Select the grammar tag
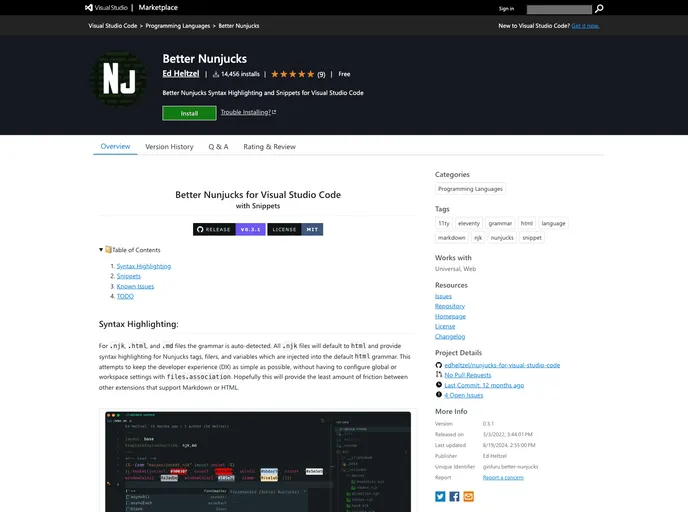Image resolution: width=688 pixels, height=512 pixels. 500,223
